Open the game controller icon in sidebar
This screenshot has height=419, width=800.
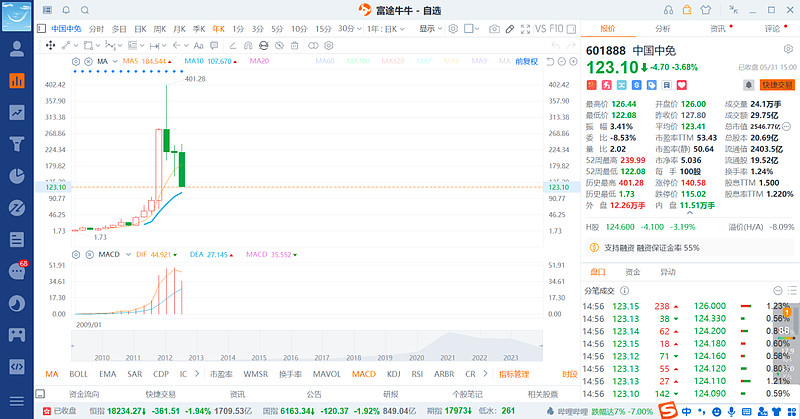(x=16, y=335)
